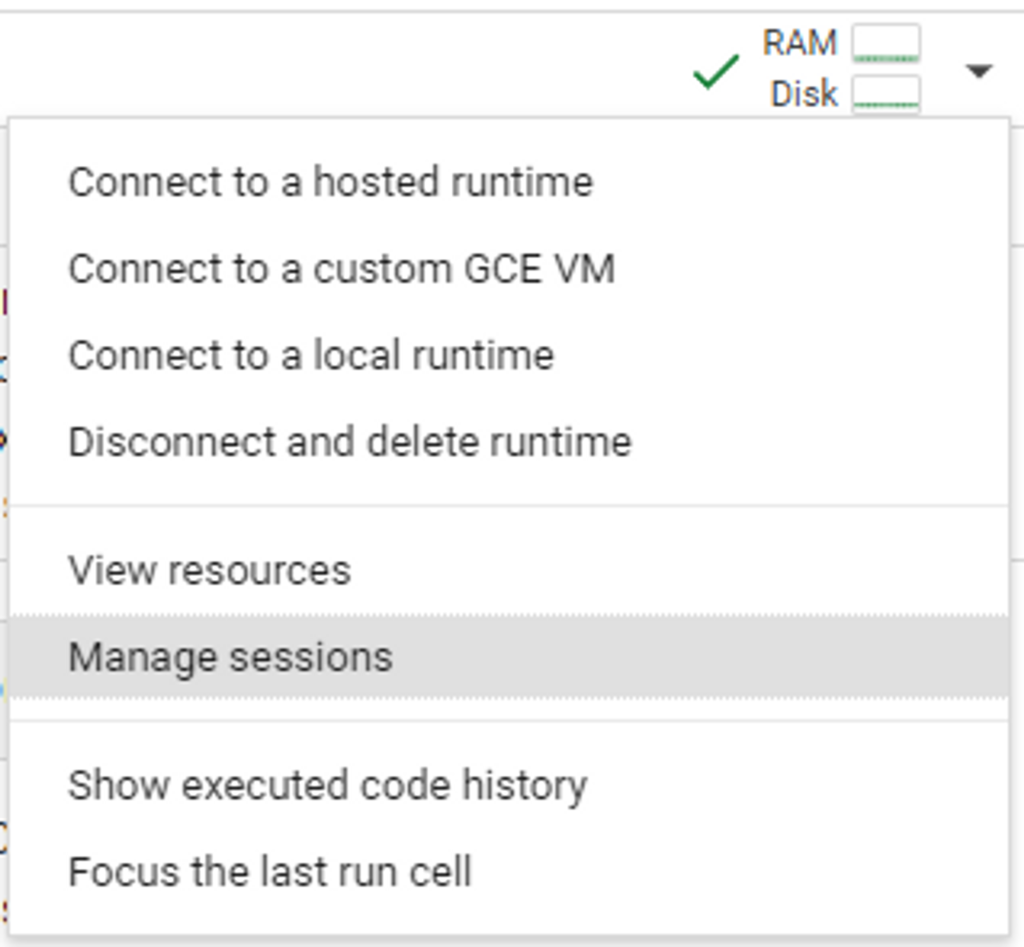The width and height of the screenshot is (1024, 947).
Task: Show executed code history
Action: tap(509, 785)
